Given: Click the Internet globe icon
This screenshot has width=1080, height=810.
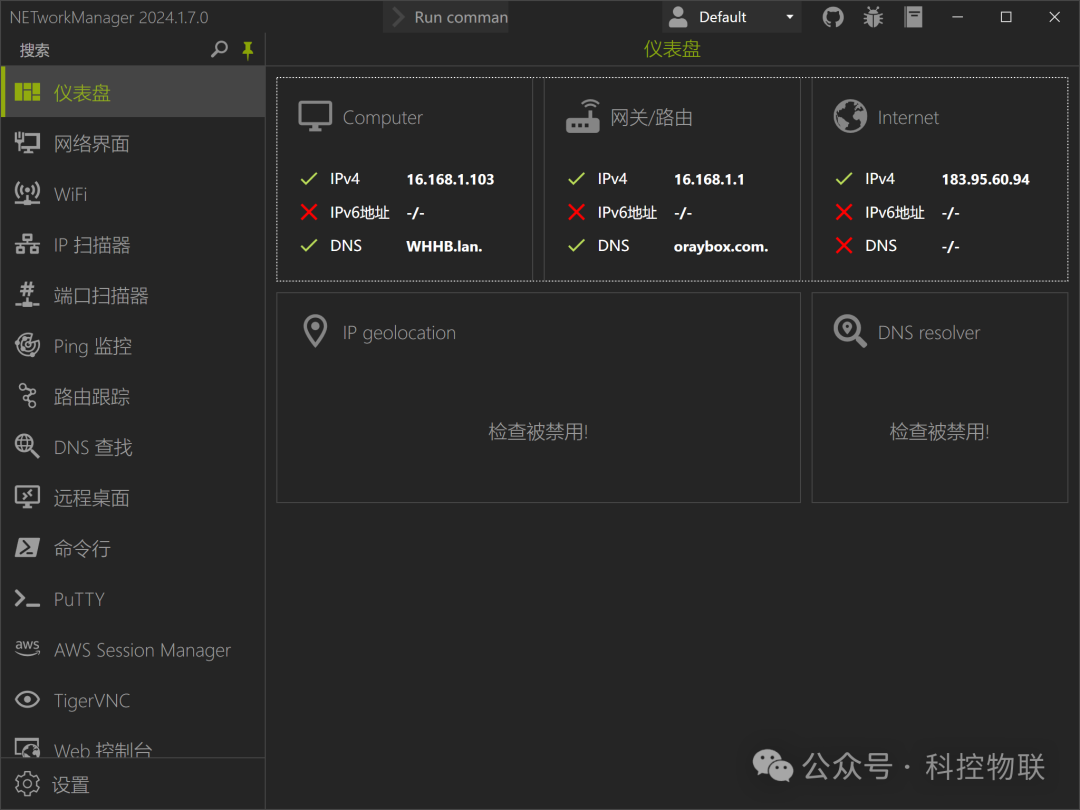Looking at the screenshot, I should [x=850, y=116].
